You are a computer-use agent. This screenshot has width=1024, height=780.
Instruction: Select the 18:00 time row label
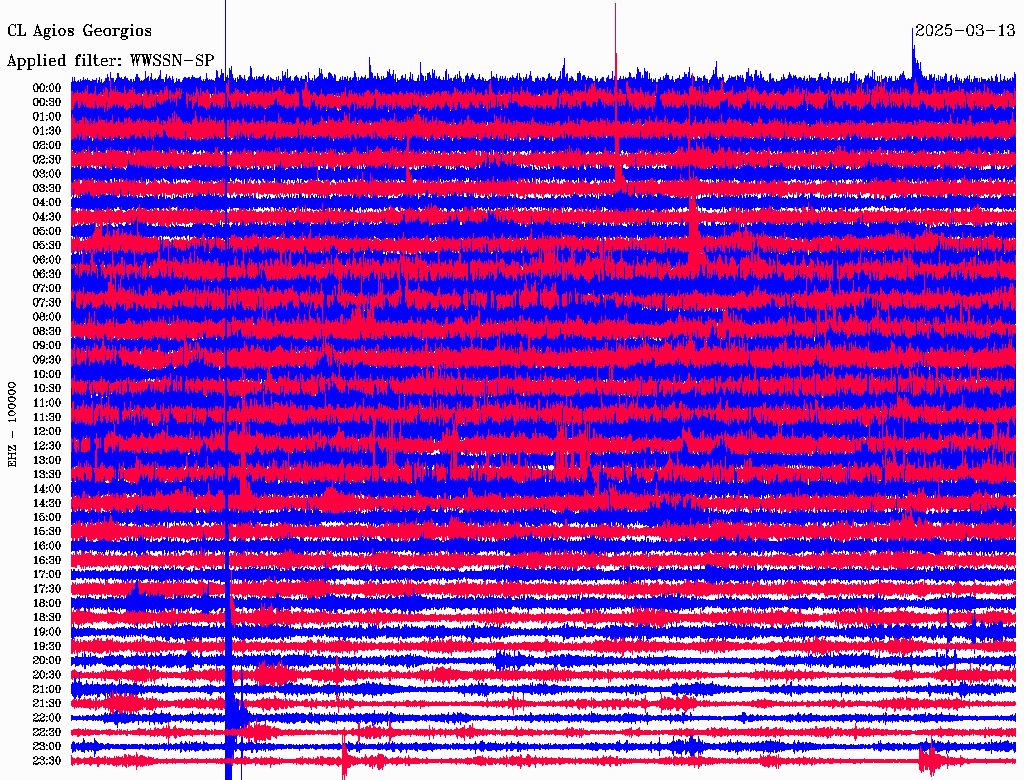click(x=47, y=604)
